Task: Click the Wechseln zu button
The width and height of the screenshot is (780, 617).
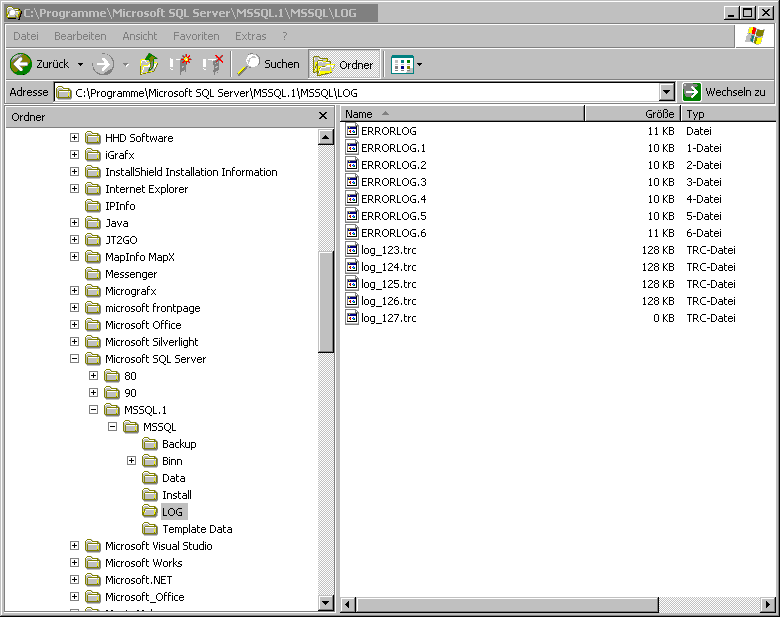Action: (x=726, y=92)
